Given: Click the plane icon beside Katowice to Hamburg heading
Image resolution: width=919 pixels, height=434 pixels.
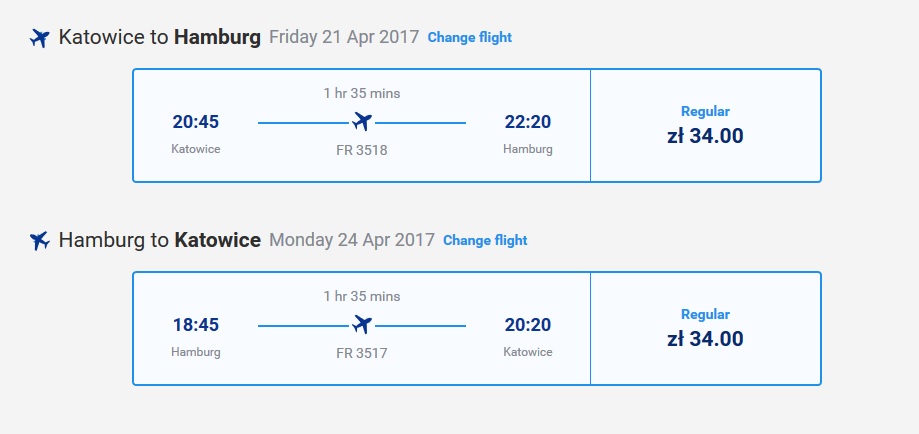Looking at the screenshot, I should click(x=39, y=38).
